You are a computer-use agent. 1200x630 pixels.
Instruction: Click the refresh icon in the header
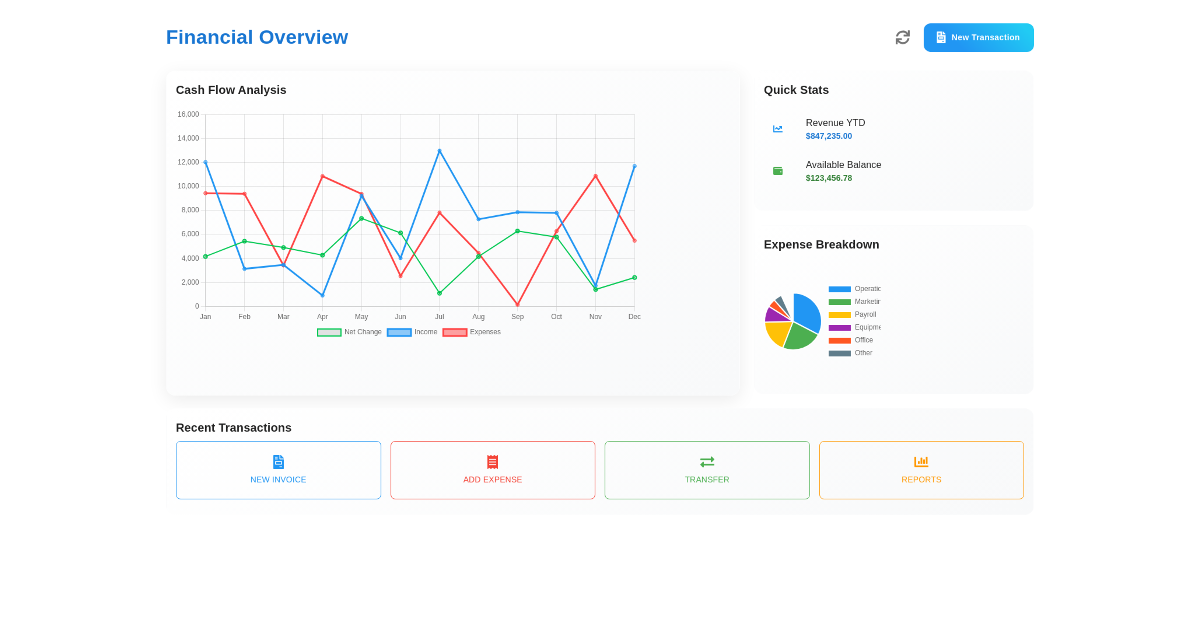[x=902, y=37]
